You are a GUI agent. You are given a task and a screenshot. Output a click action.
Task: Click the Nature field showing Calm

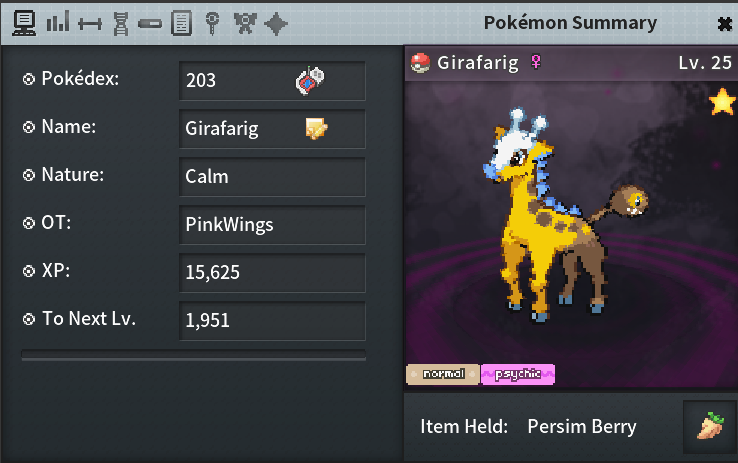pos(272,176)
